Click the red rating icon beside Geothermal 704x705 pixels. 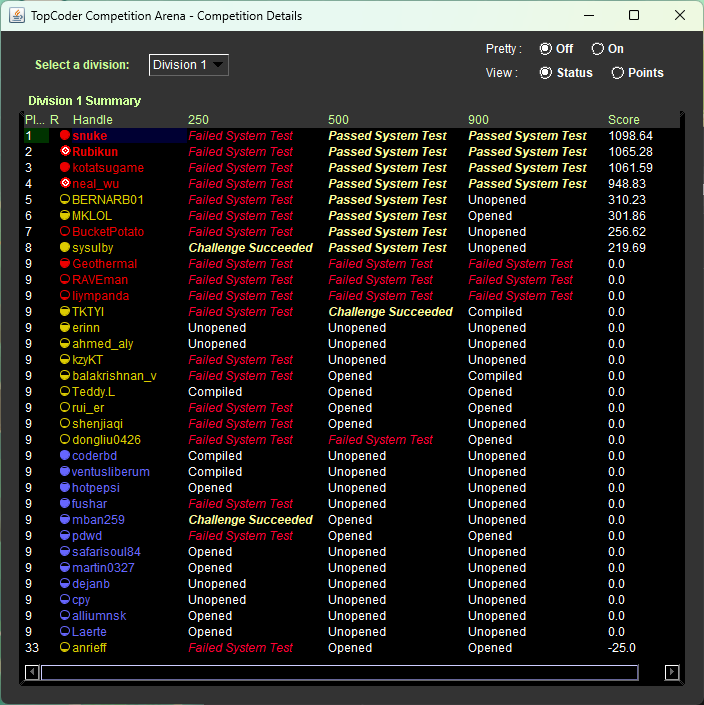(65, 263)
